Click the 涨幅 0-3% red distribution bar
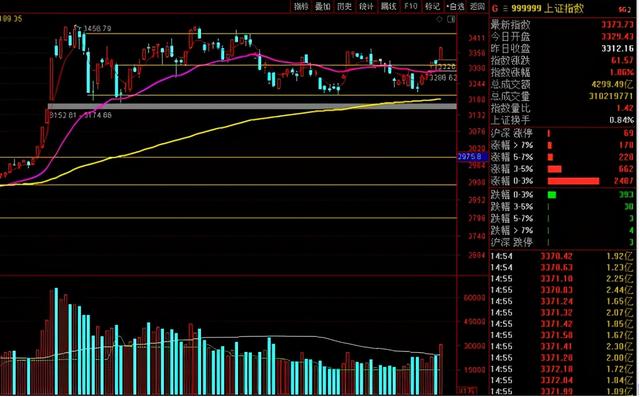The width and height of the screenshot is (640, 397). 573,181
